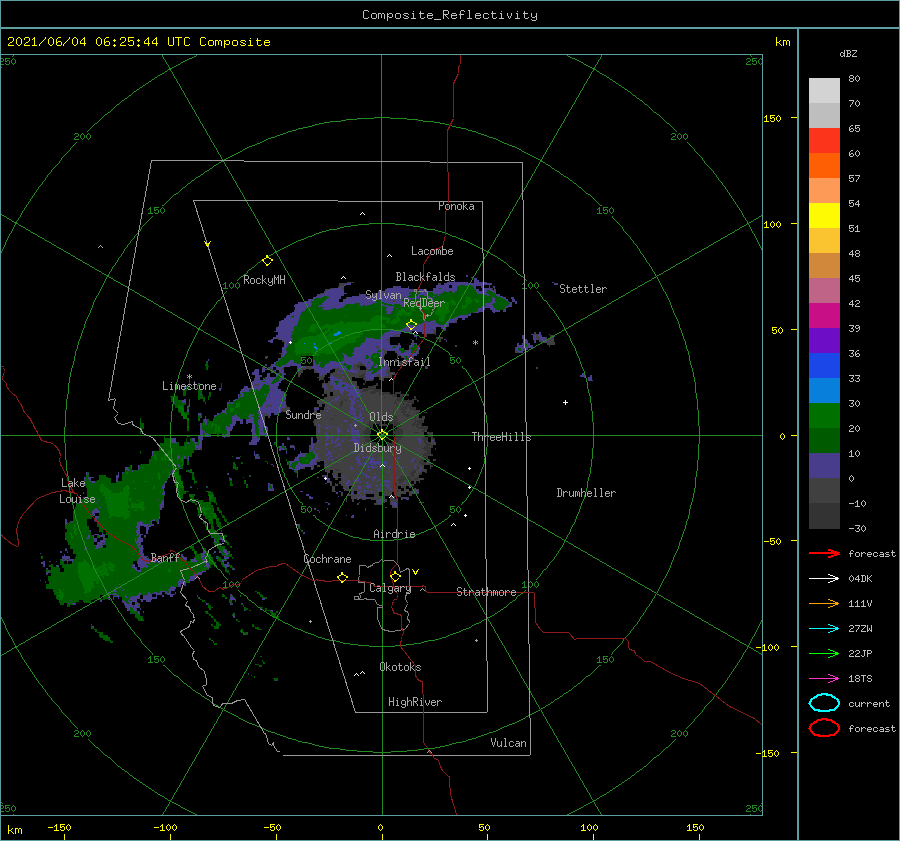The image size is (900, 841).
Task: Click the green 22JP arrow icon
Action: pyautogui.click(x=824, y=653)
